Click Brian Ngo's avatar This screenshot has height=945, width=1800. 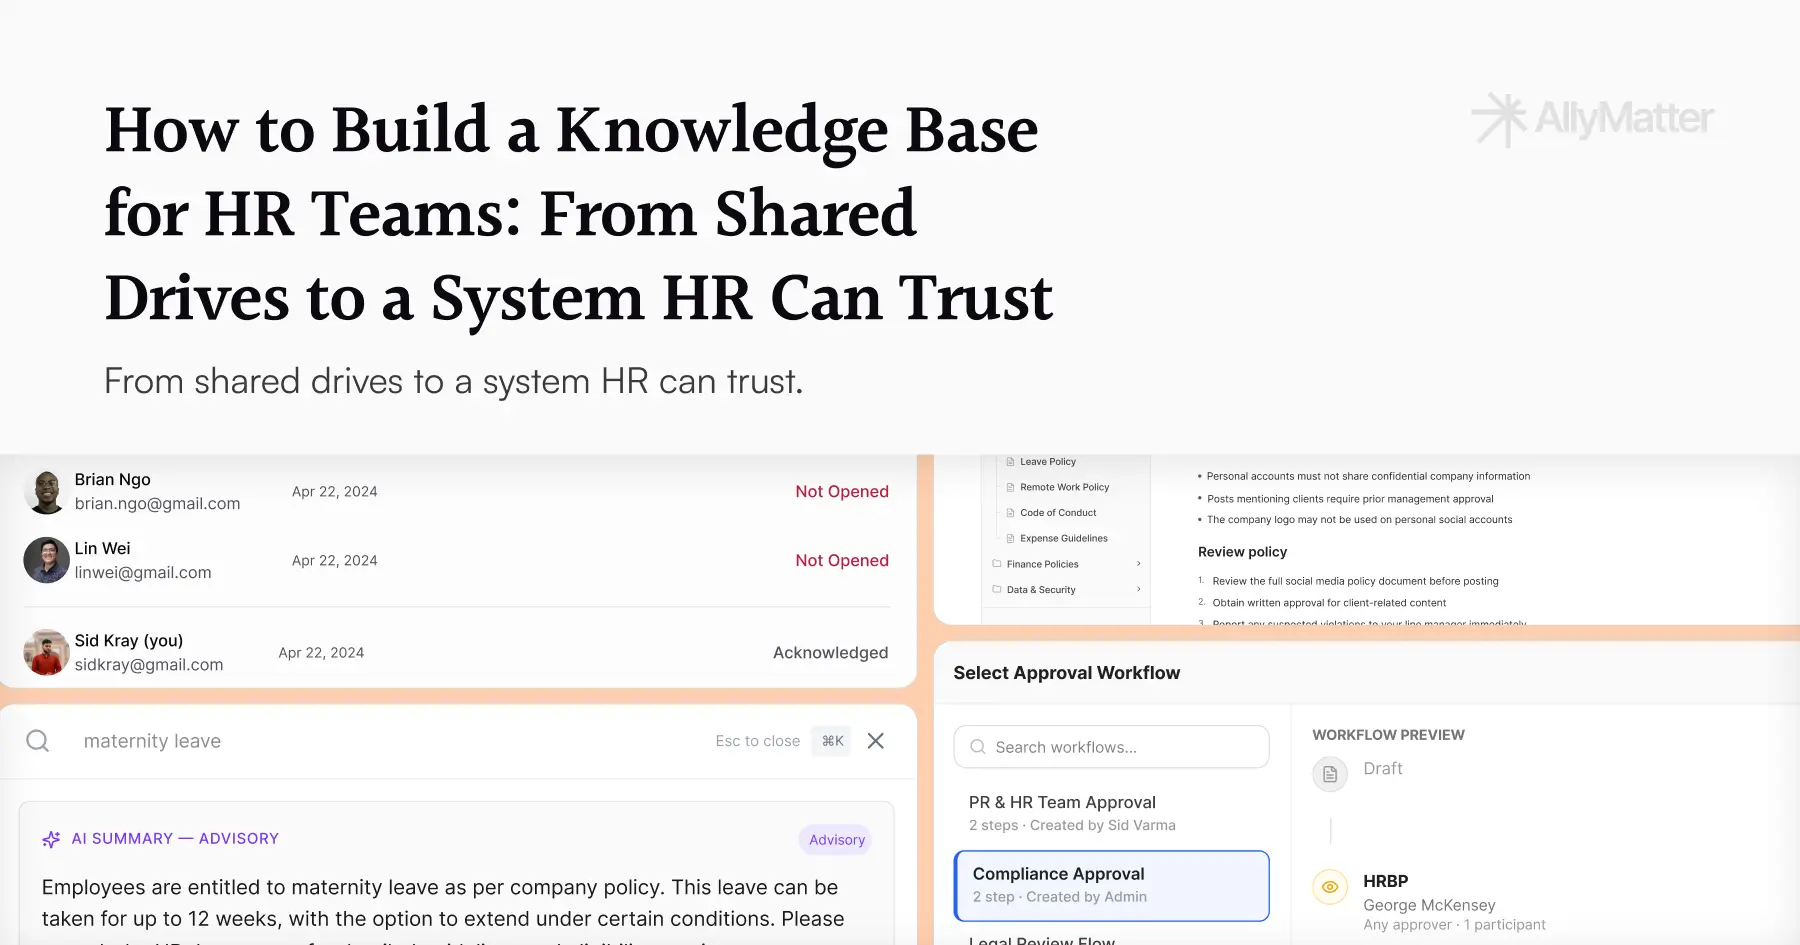46,491
